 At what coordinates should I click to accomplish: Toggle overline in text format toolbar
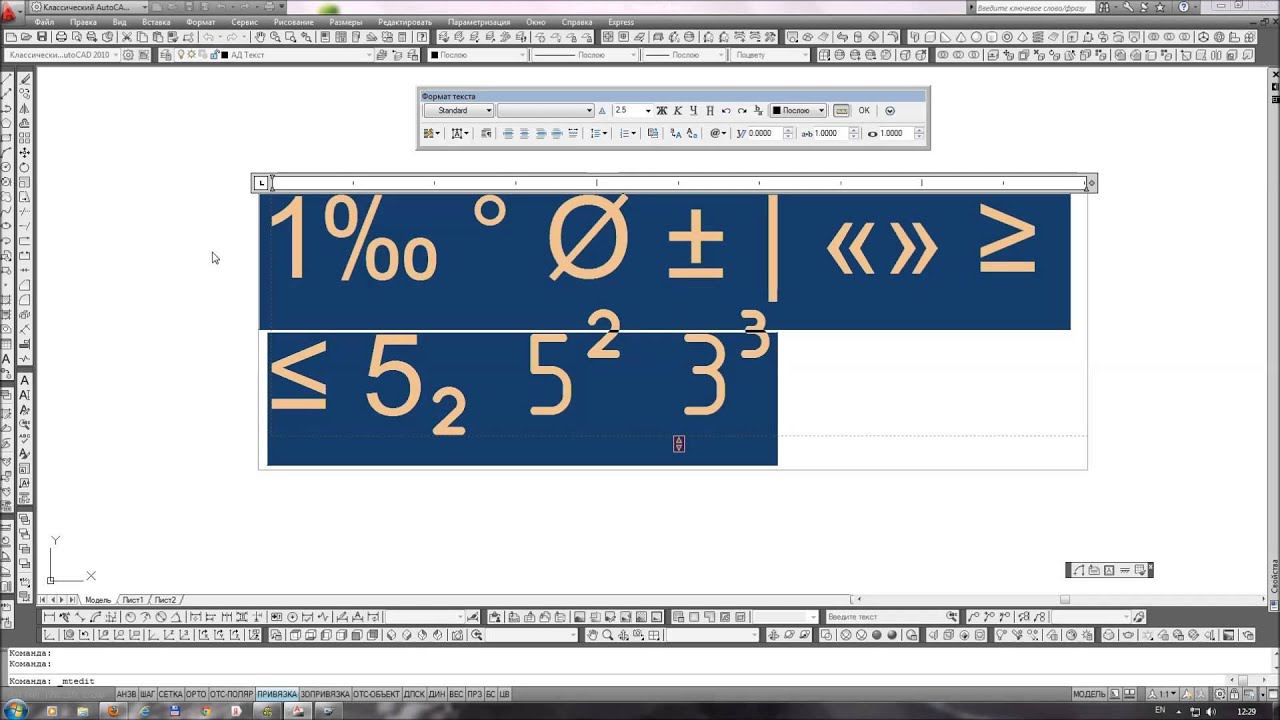[x=710, y=111]
